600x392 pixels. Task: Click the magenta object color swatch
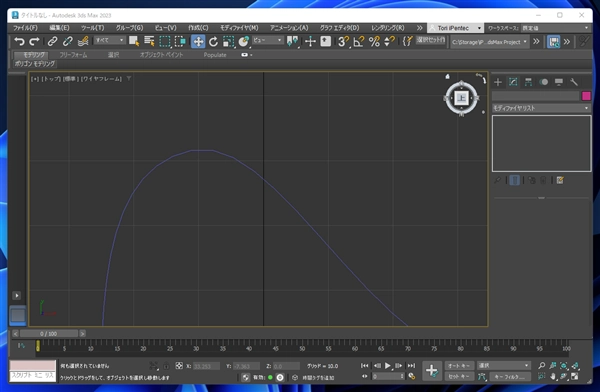tap(586, 96)
